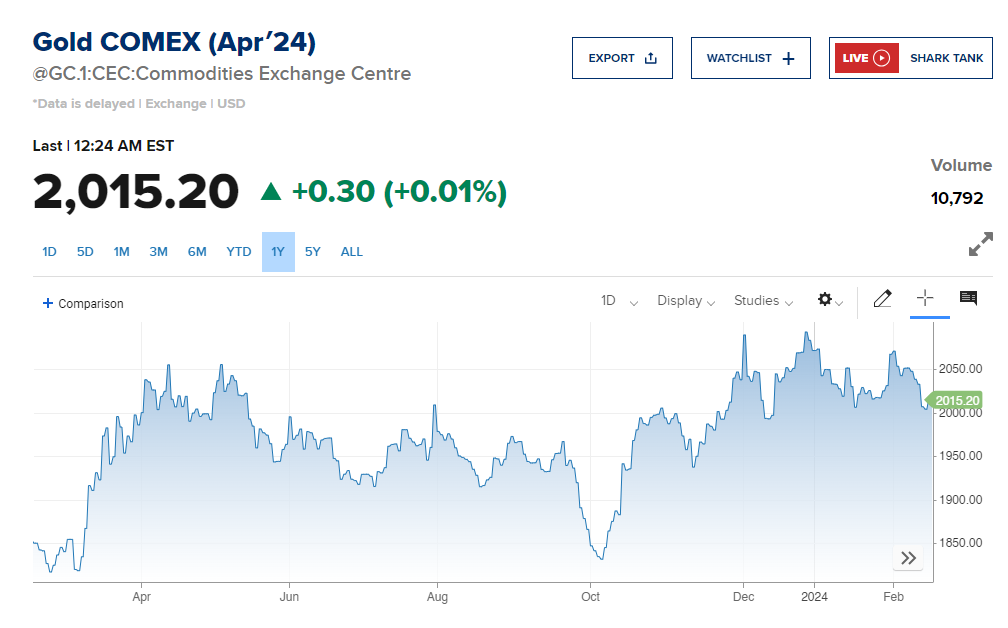Expand the Display dropdown
The image size is (1008, 628).
click(686, 301)
